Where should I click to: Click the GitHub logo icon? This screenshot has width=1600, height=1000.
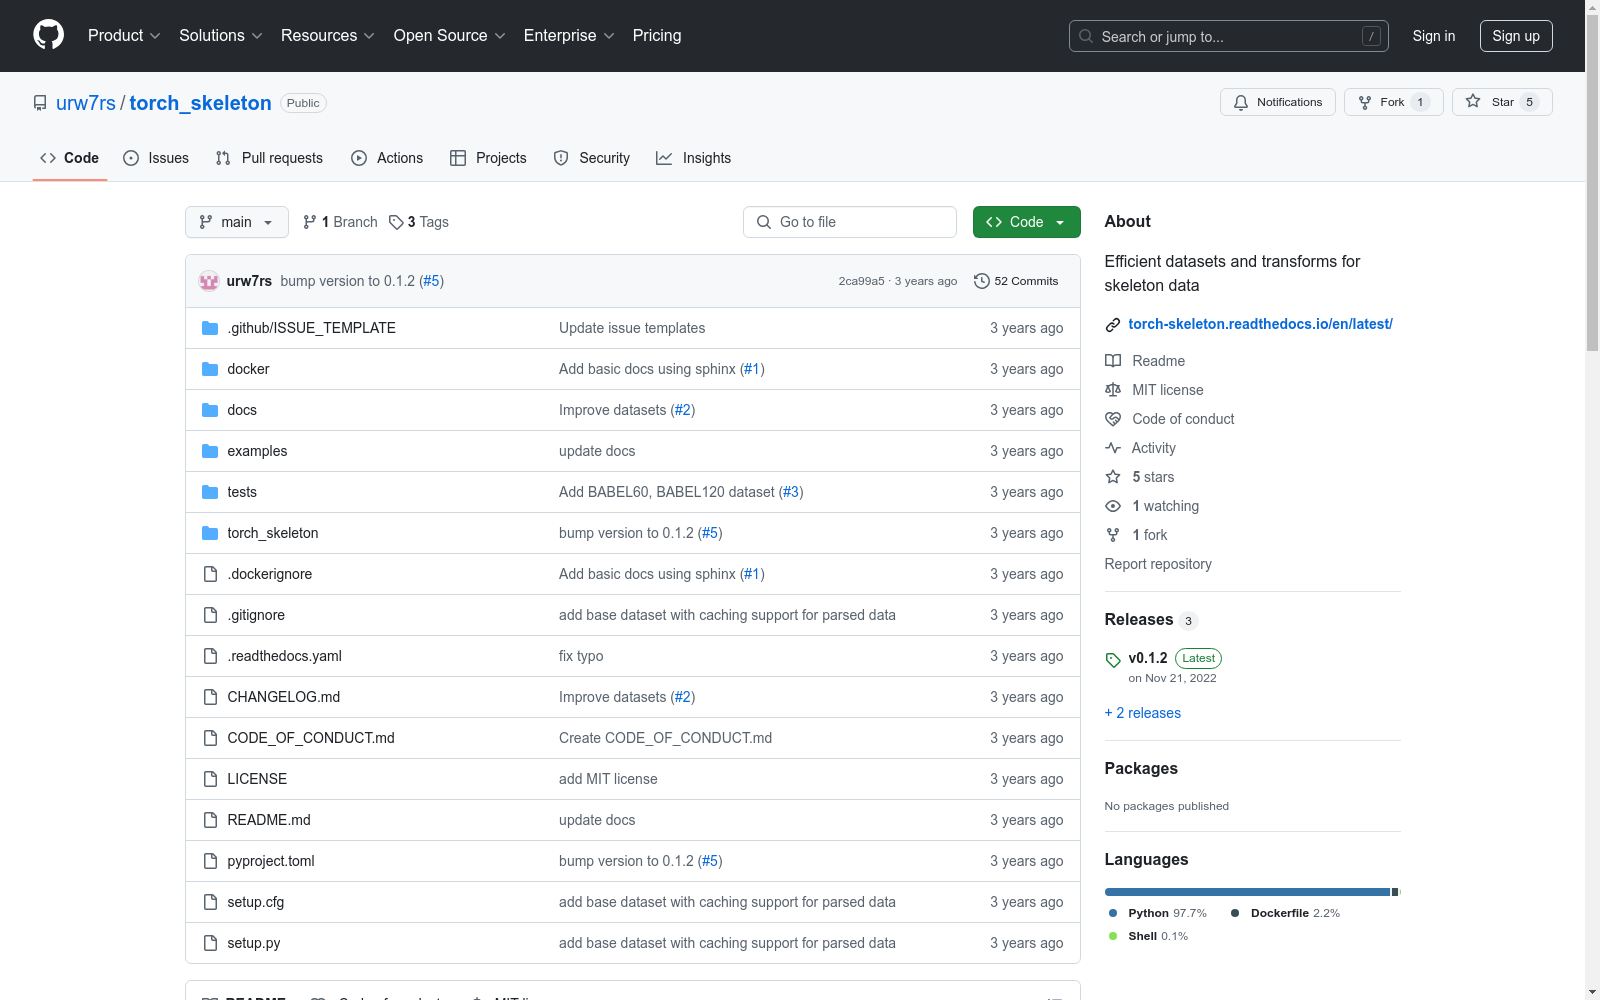tap(48, 35)
